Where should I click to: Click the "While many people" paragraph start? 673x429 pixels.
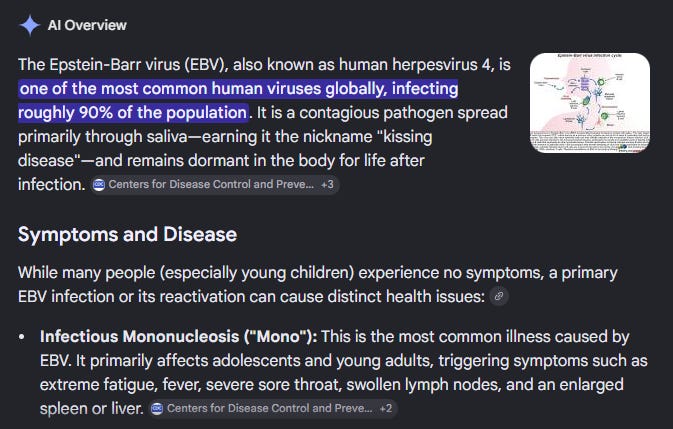(x=87, y=273)
